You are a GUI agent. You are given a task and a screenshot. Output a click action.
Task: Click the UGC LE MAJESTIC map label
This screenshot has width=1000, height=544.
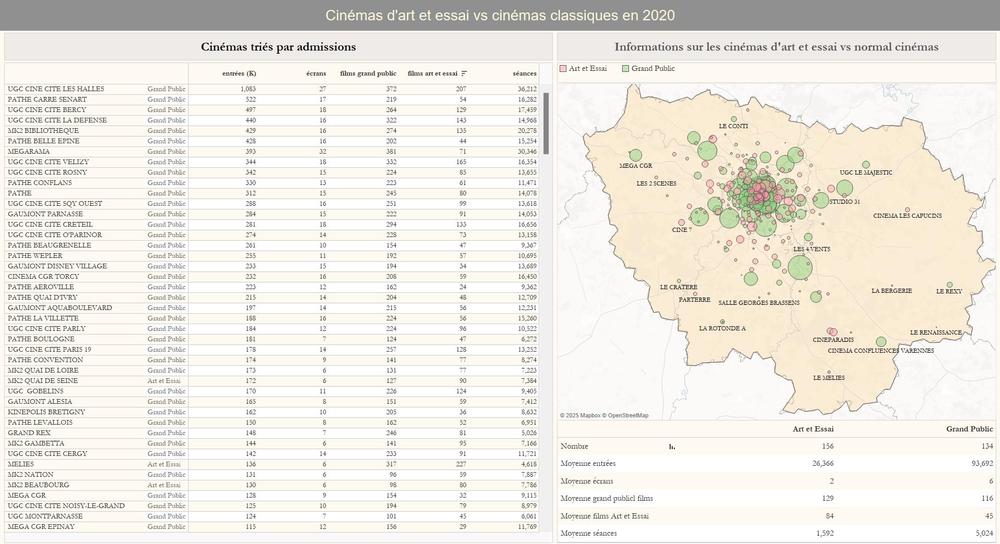[x=866, y=173]
